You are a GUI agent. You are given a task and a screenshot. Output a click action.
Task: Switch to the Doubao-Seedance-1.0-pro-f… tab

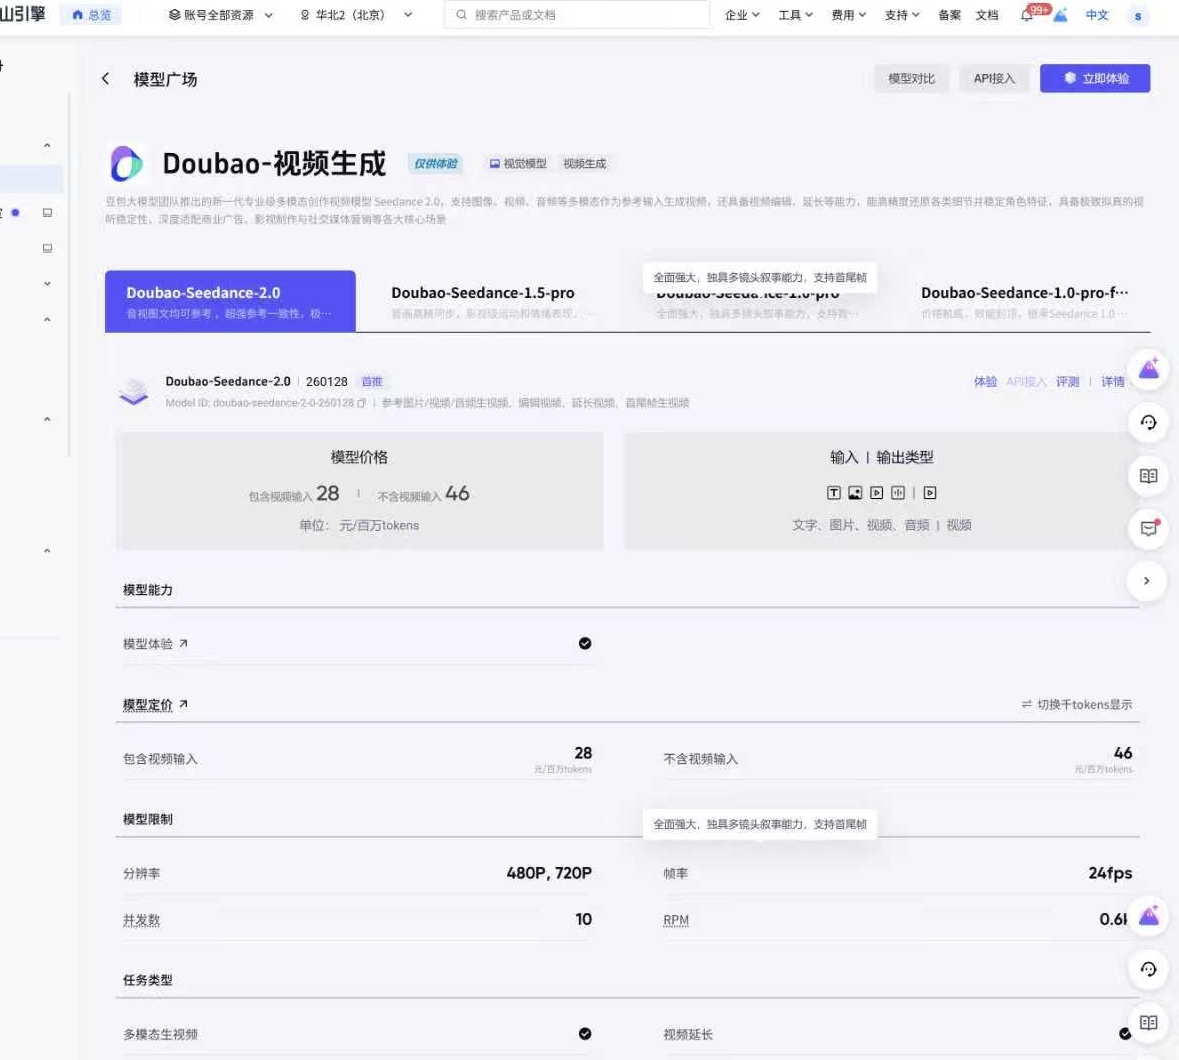click(x=1025, y=301)
